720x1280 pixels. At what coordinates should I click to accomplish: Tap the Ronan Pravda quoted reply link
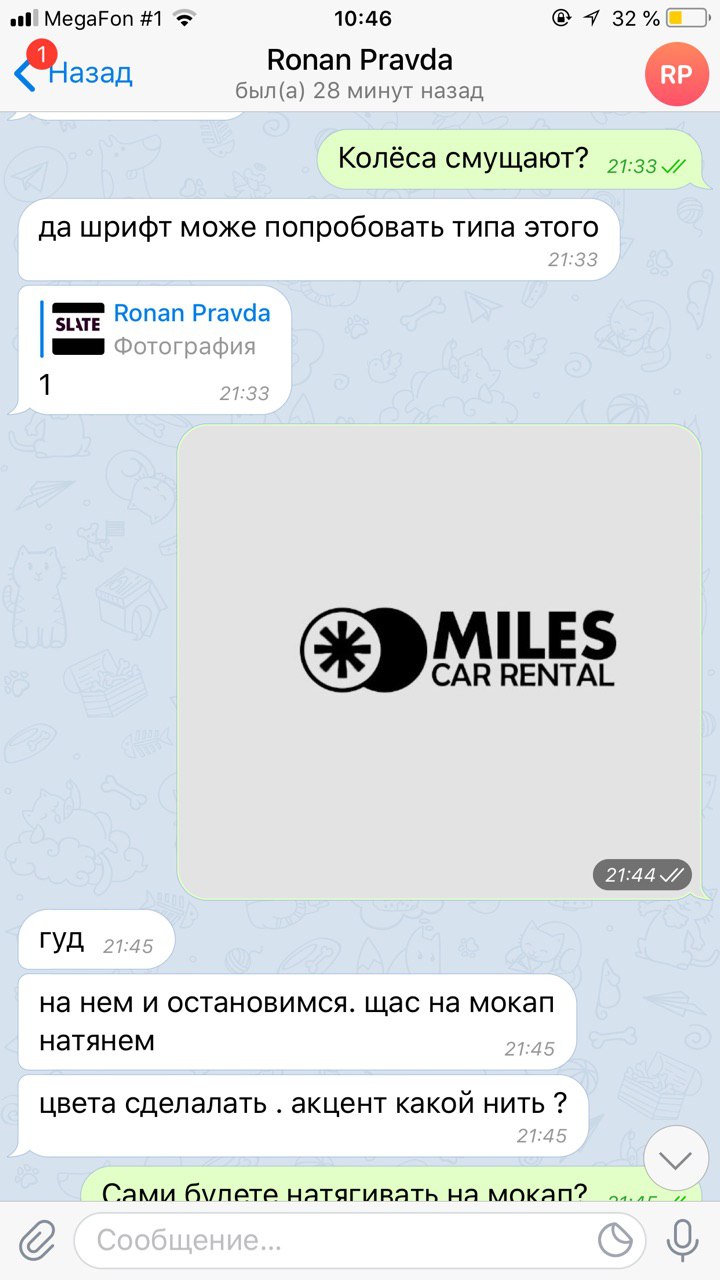coord(192,313)
